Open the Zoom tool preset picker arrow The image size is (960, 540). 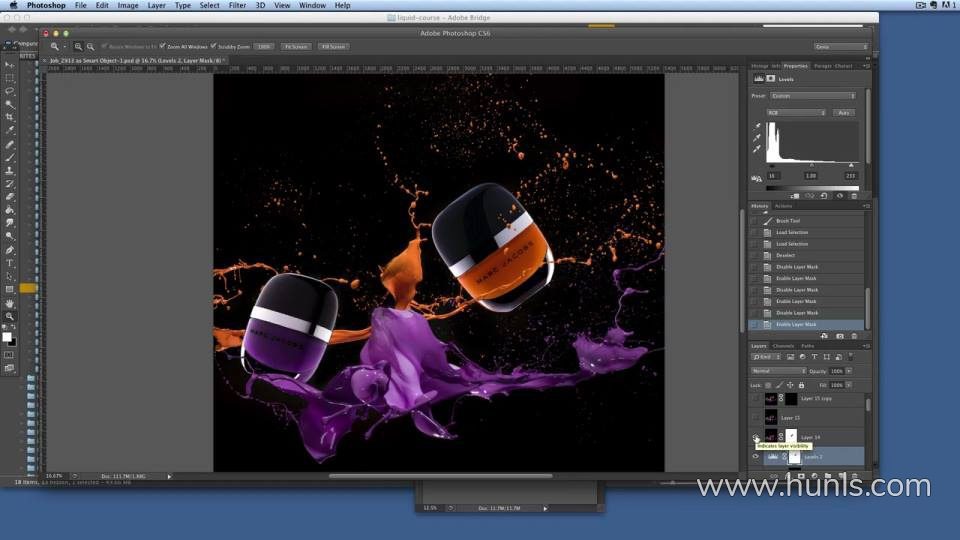[x=64, y=47]
